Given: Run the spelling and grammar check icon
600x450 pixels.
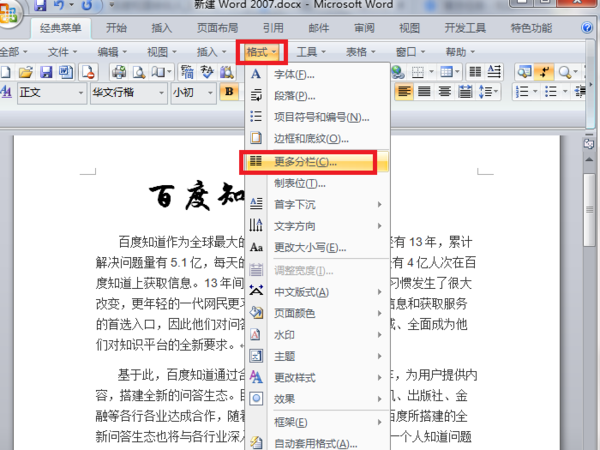Looking at the screenshot, I should 207,72.
